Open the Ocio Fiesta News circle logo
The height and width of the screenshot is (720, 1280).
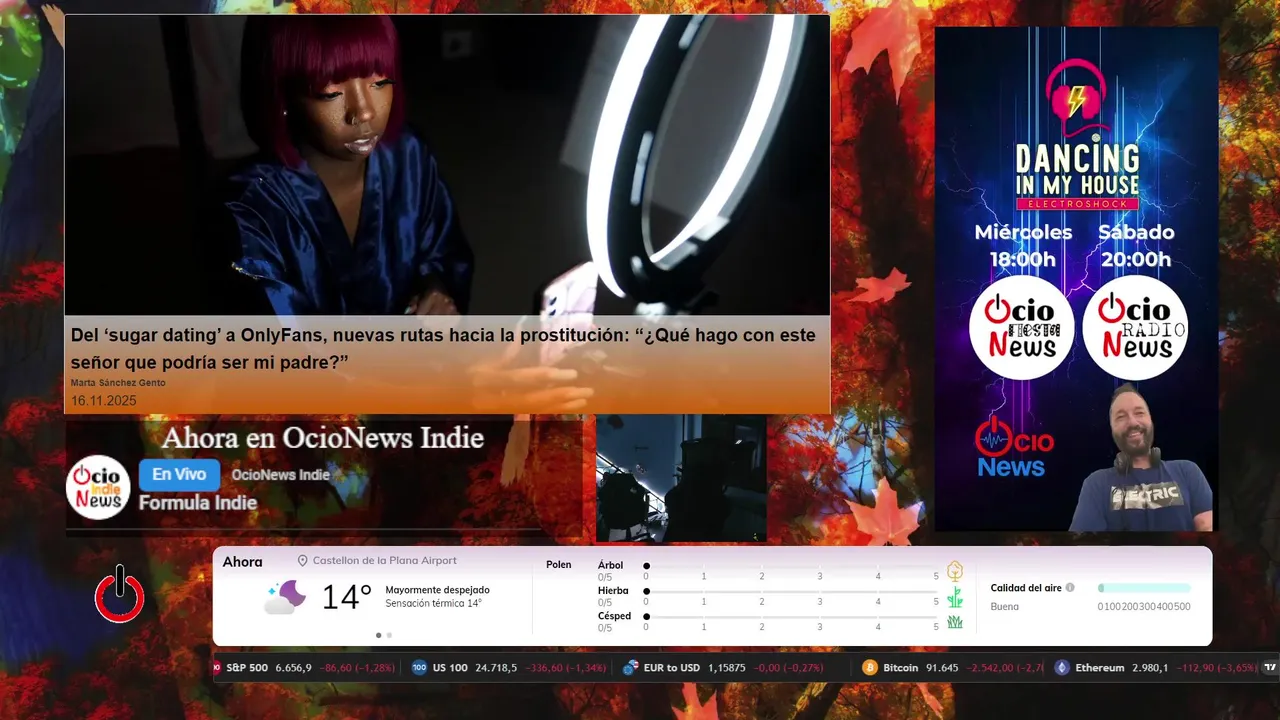click(1021, 328)
